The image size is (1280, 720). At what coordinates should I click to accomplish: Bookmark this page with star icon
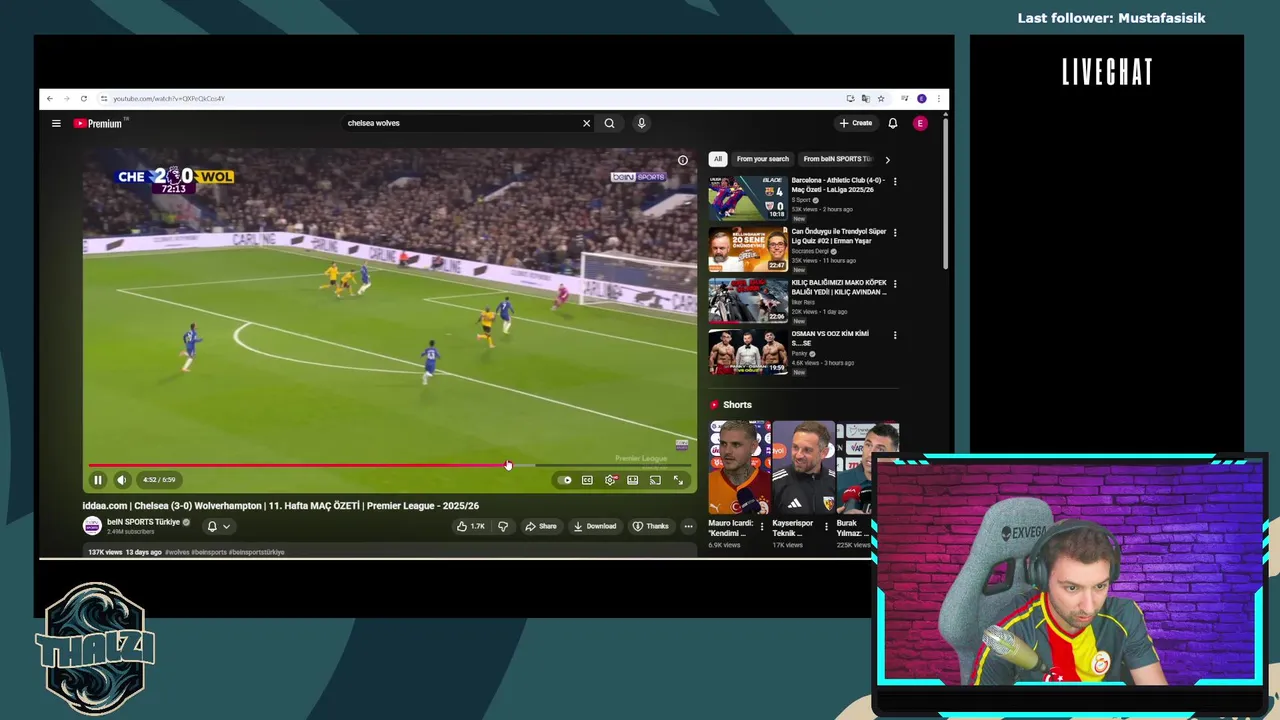coord(881,99)
